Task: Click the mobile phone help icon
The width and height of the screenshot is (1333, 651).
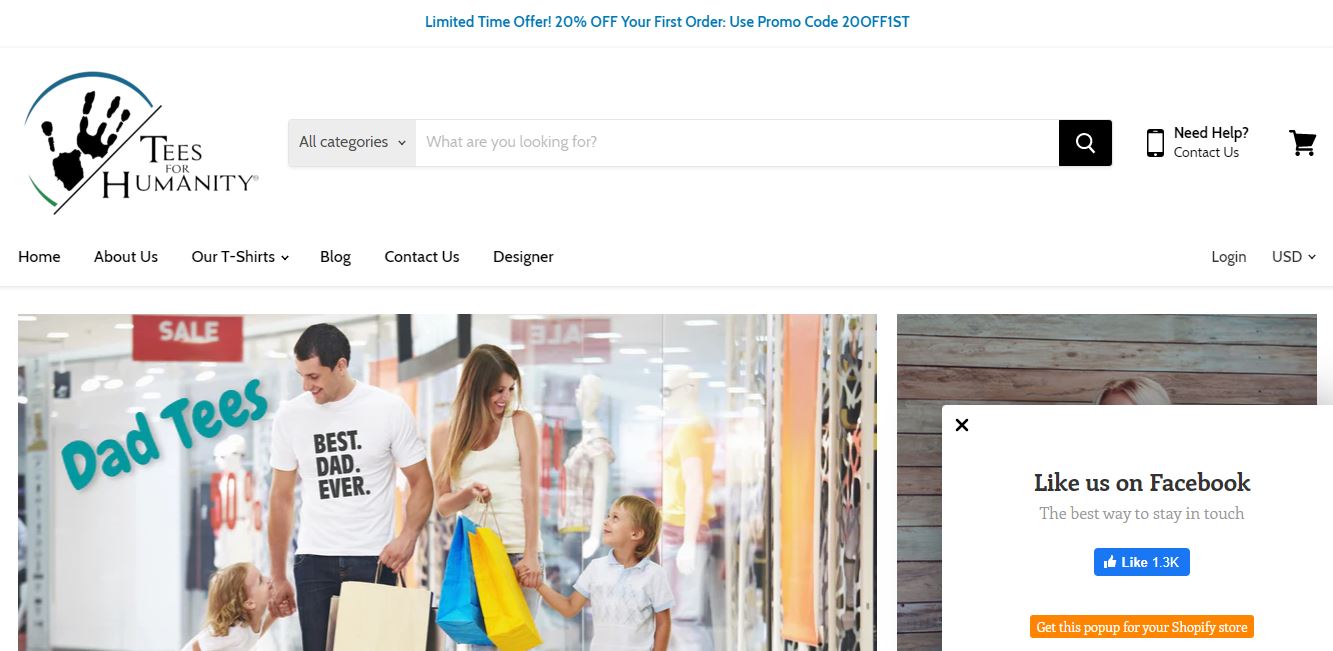Action: coord(1155,143)
